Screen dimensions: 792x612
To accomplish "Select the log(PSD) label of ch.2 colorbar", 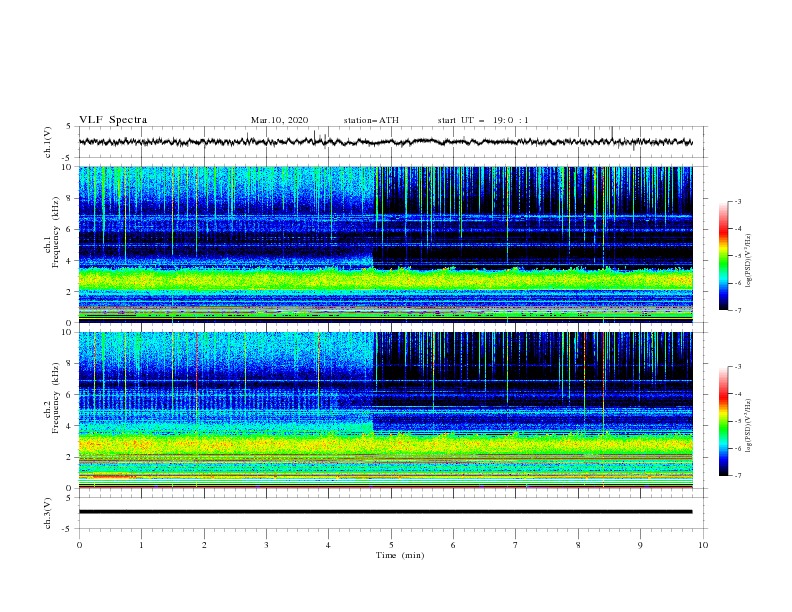I will click(748, 425).
